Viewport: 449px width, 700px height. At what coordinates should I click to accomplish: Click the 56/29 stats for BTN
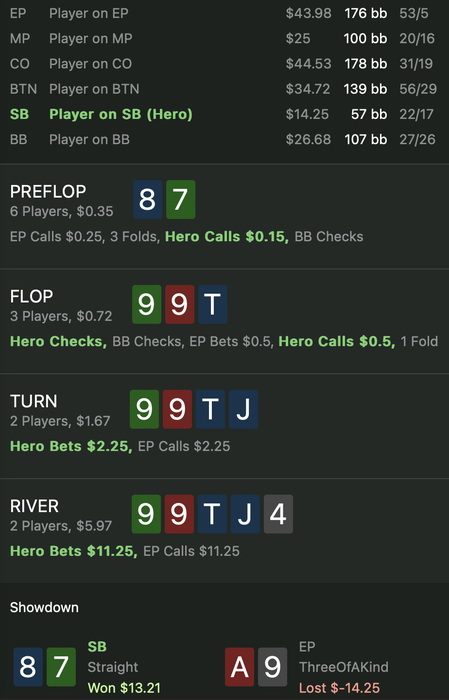coord(418,89)
